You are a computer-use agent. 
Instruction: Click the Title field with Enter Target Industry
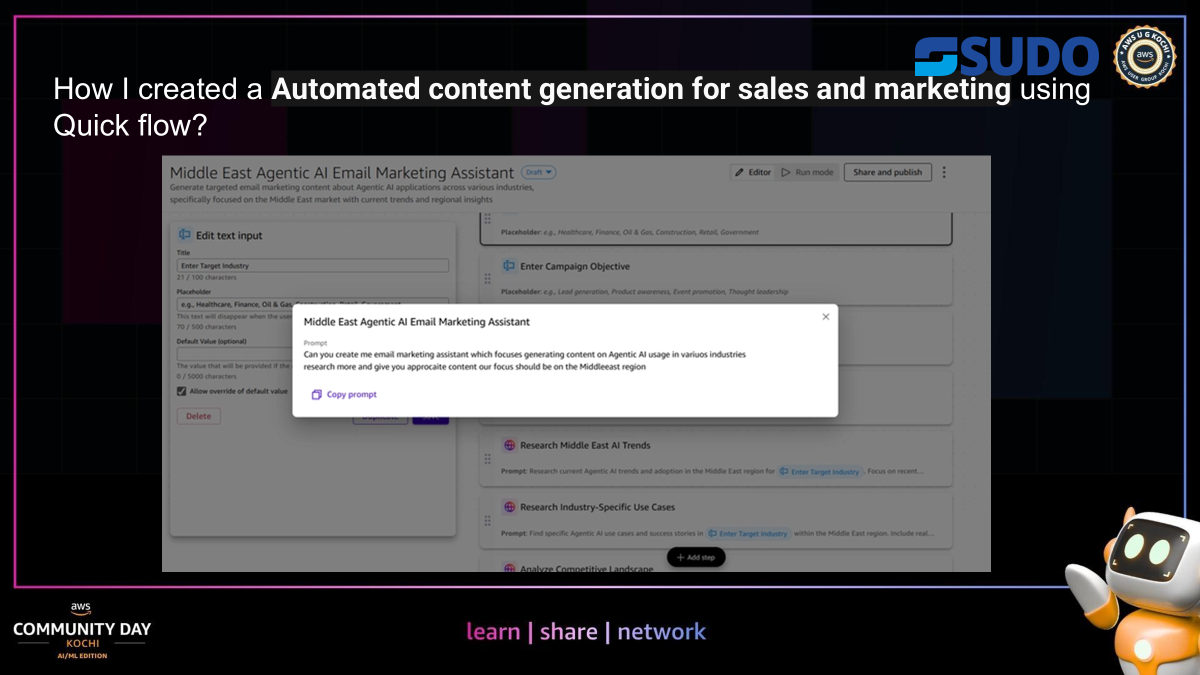pyautogui.click(x=313, y=266)
